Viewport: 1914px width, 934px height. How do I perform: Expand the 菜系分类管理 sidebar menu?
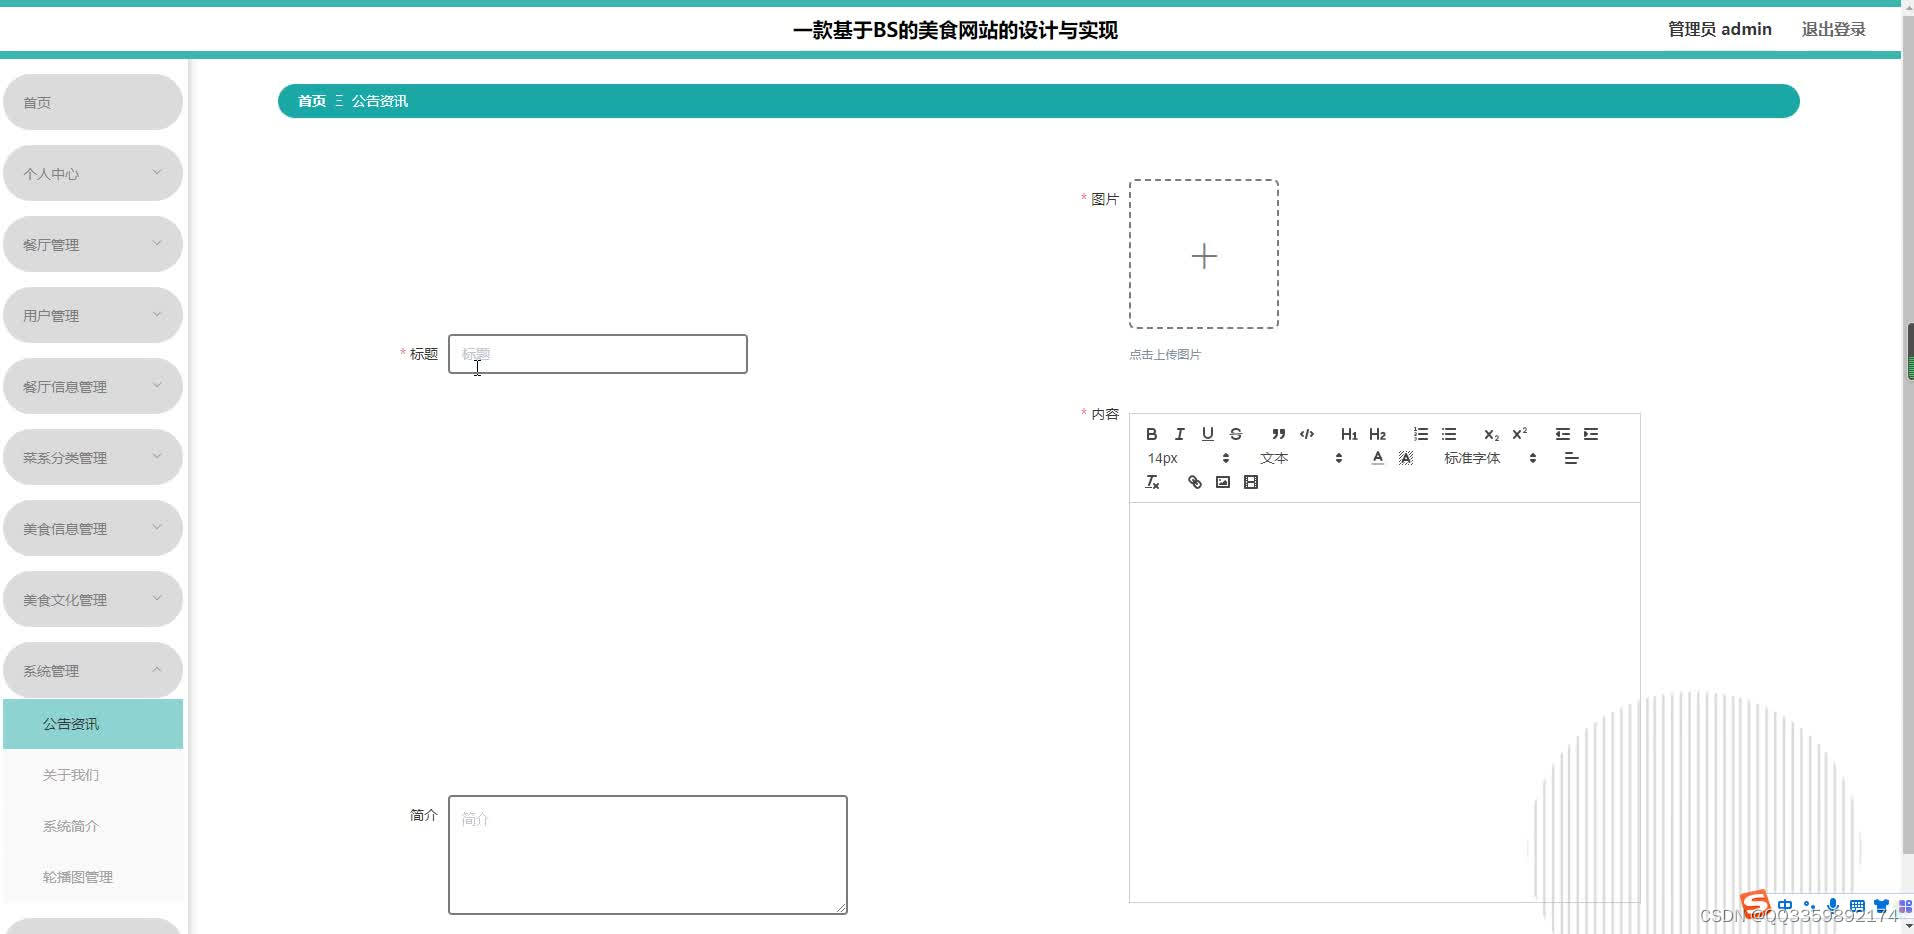93,457
